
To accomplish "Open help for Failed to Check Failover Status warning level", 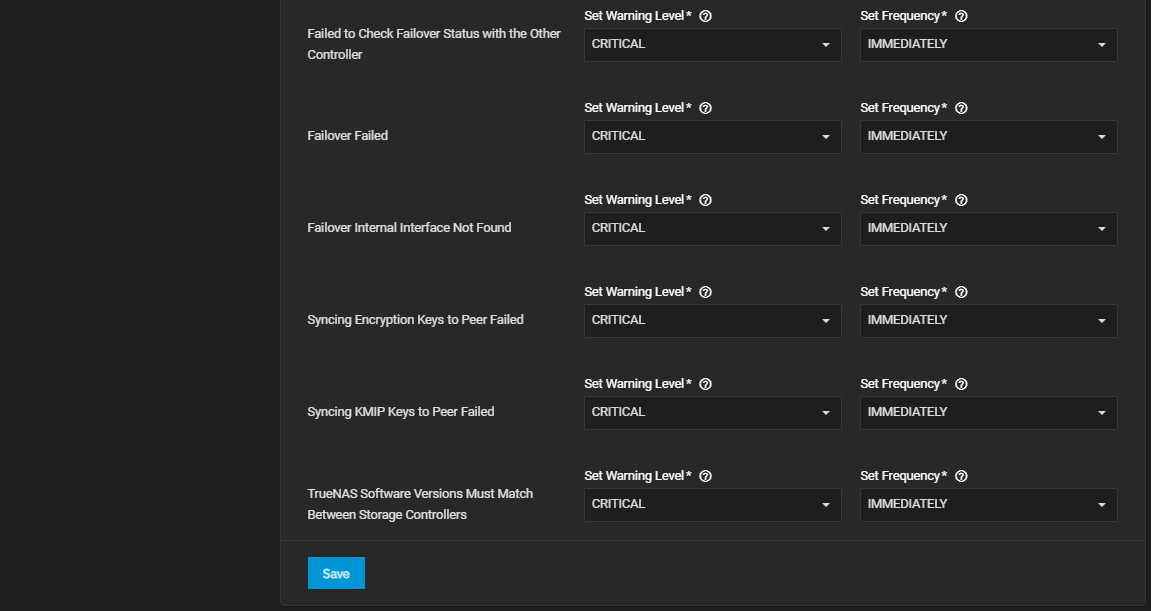I will (705, 15).
